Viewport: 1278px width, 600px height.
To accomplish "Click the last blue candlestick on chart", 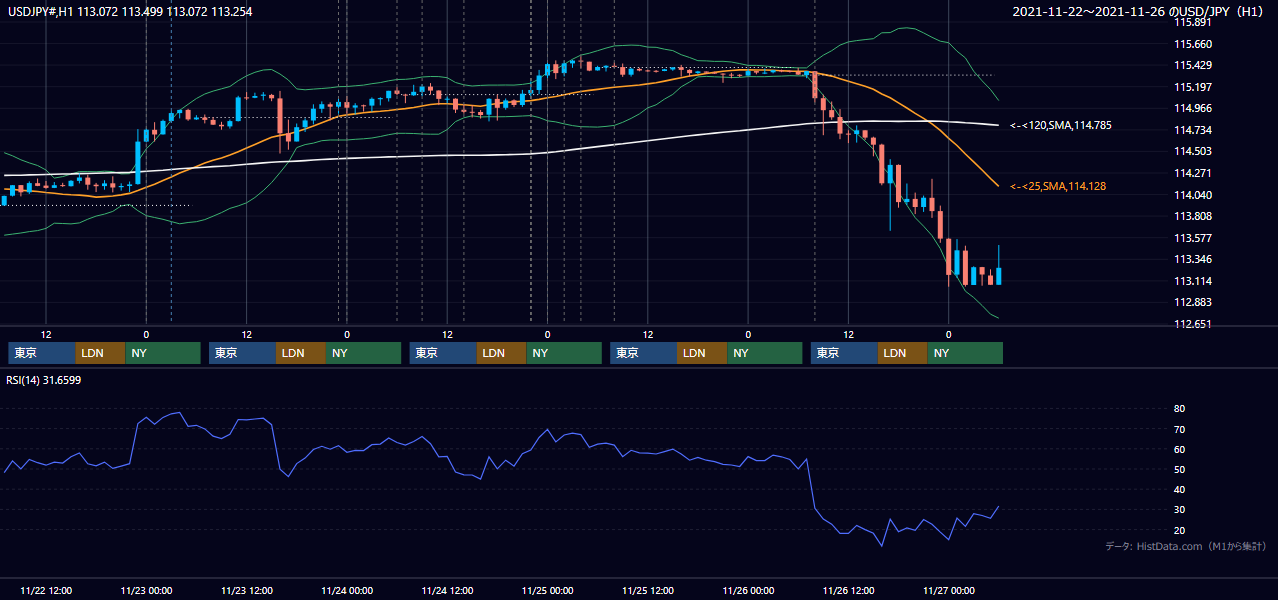I will point(999,274).
